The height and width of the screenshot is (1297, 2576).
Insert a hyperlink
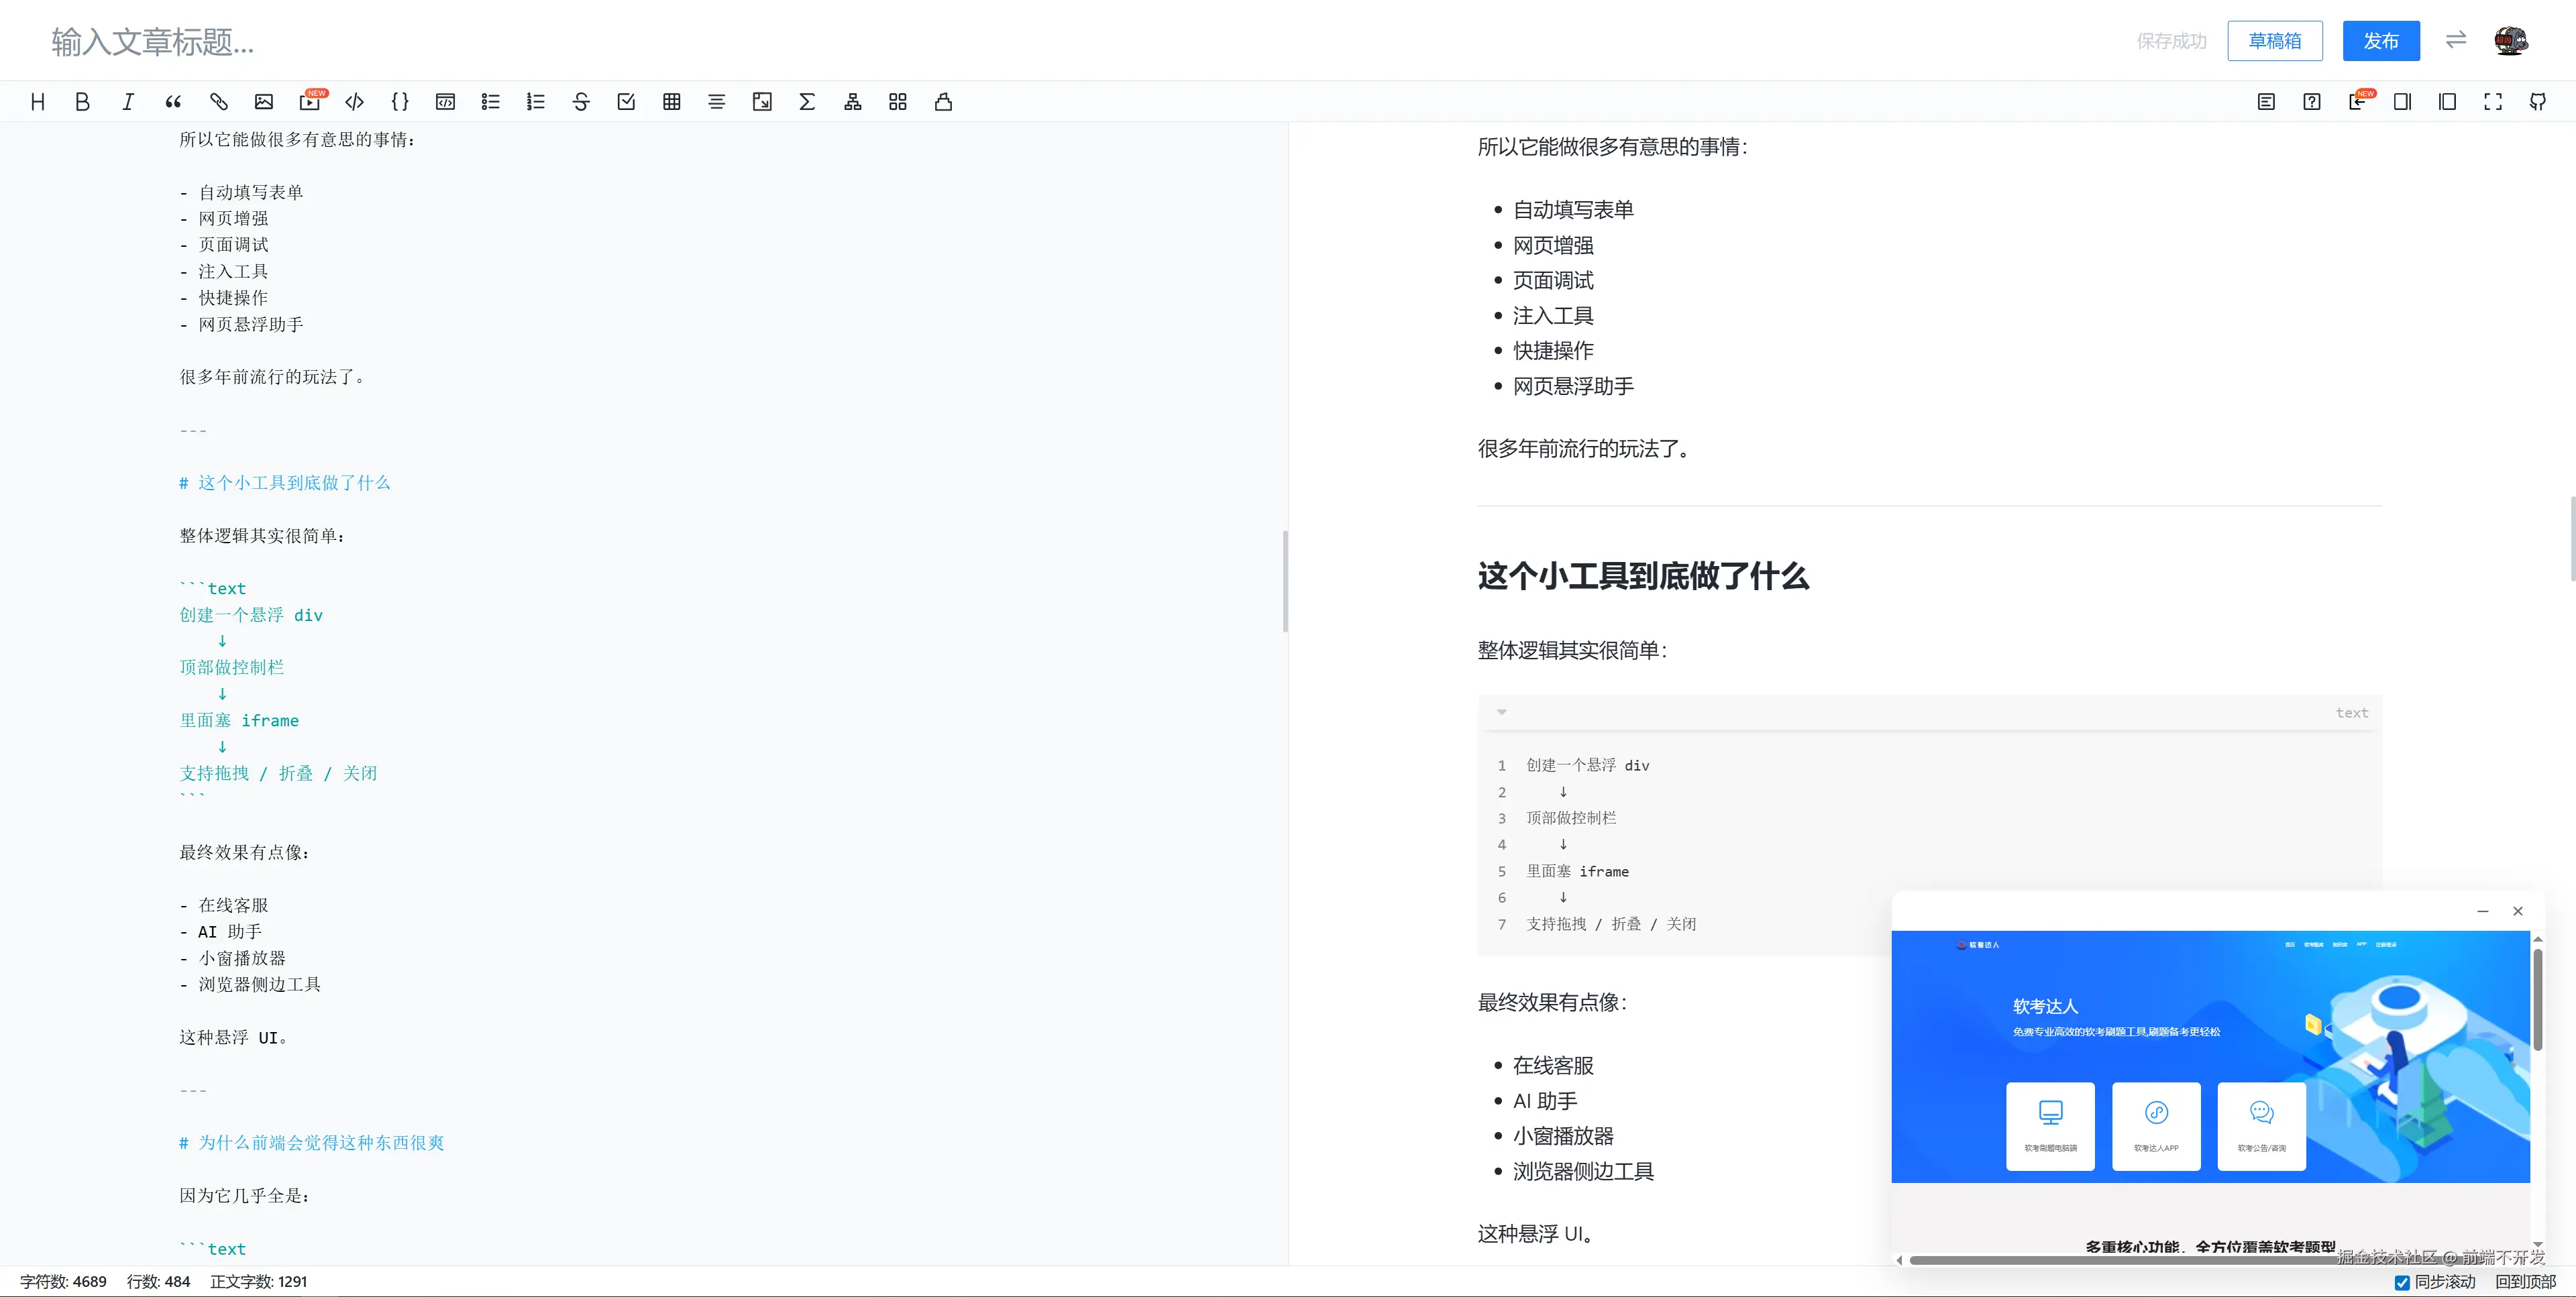[x=219, y=102]
